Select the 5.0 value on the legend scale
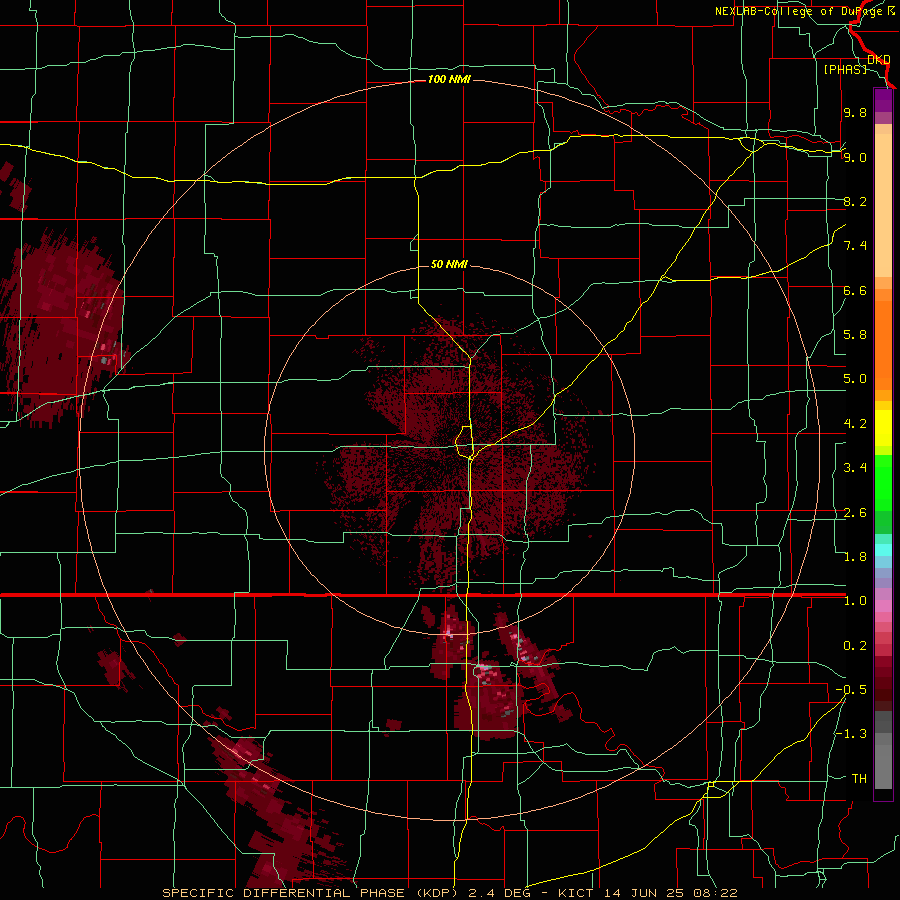 click(855, 379)
